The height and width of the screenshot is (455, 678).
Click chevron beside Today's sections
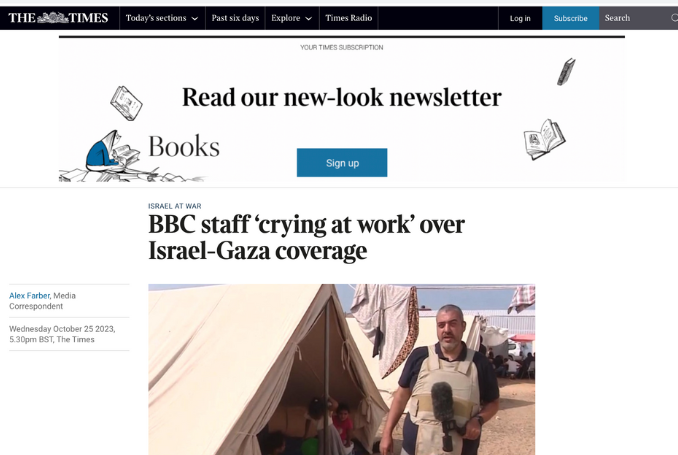(195, 19)
